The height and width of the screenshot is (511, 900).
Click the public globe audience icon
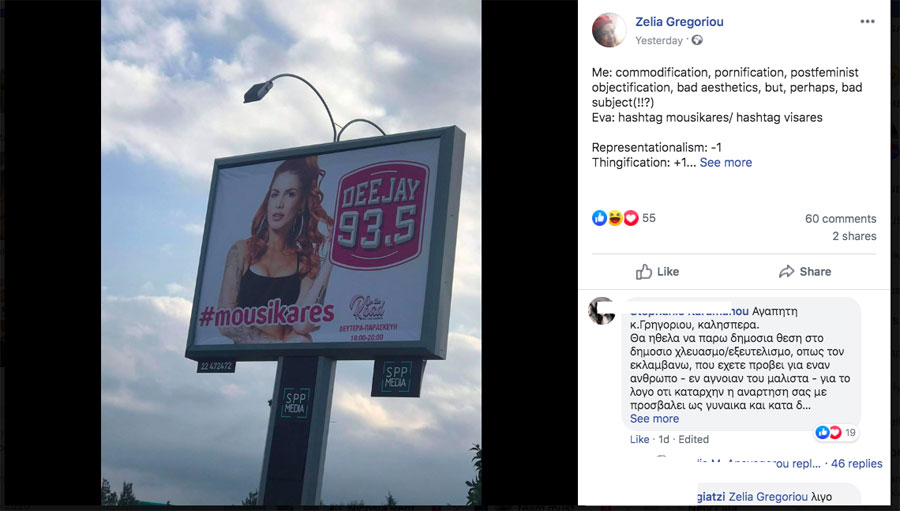coord(697,40)
